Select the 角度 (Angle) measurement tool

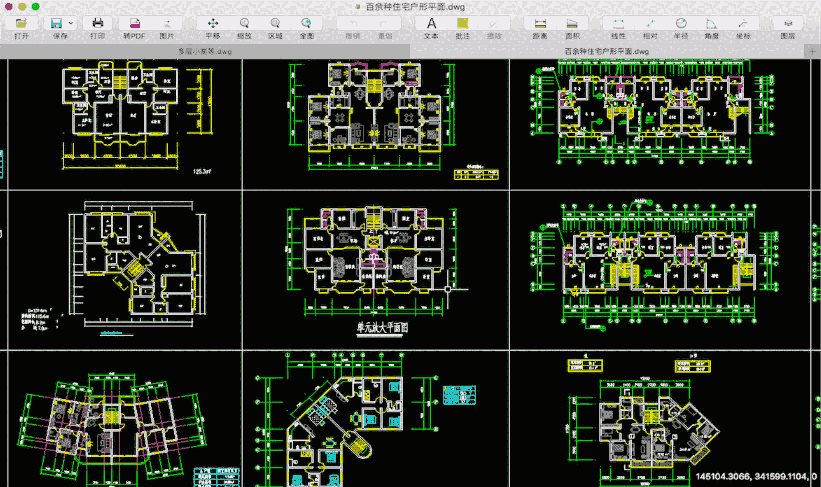click(711, 23)
